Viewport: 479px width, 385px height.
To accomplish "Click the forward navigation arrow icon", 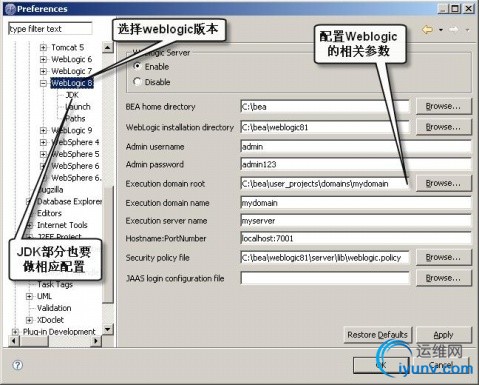I will tap(454, 30).
